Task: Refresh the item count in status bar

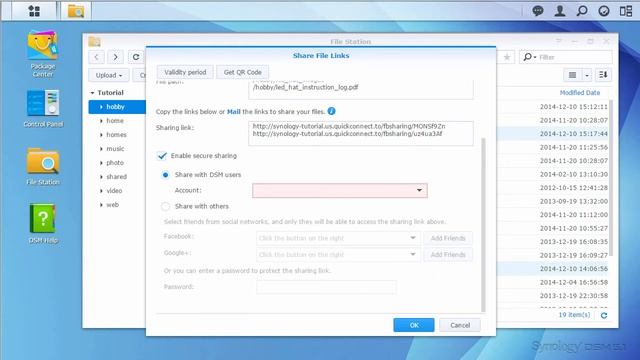Action: tap(604, 315)
